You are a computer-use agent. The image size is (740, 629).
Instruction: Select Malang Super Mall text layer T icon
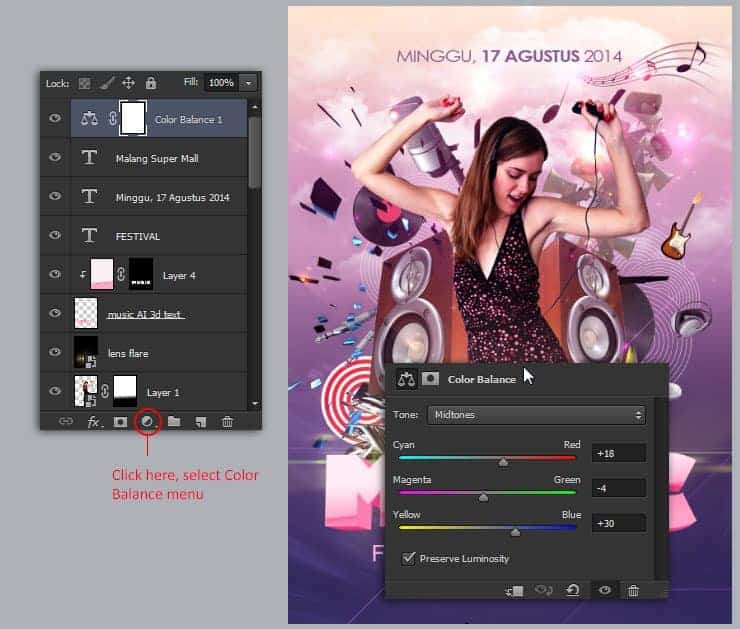coord(89,157)
